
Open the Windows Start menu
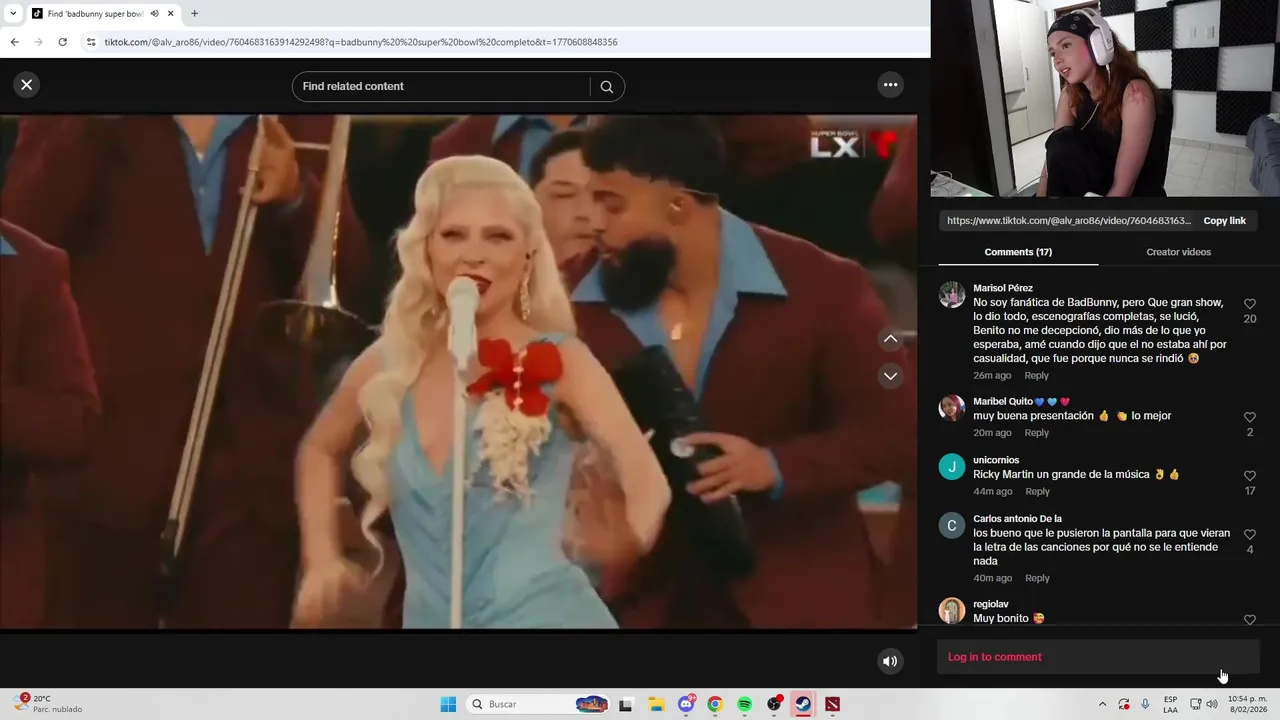coord(448,704)
